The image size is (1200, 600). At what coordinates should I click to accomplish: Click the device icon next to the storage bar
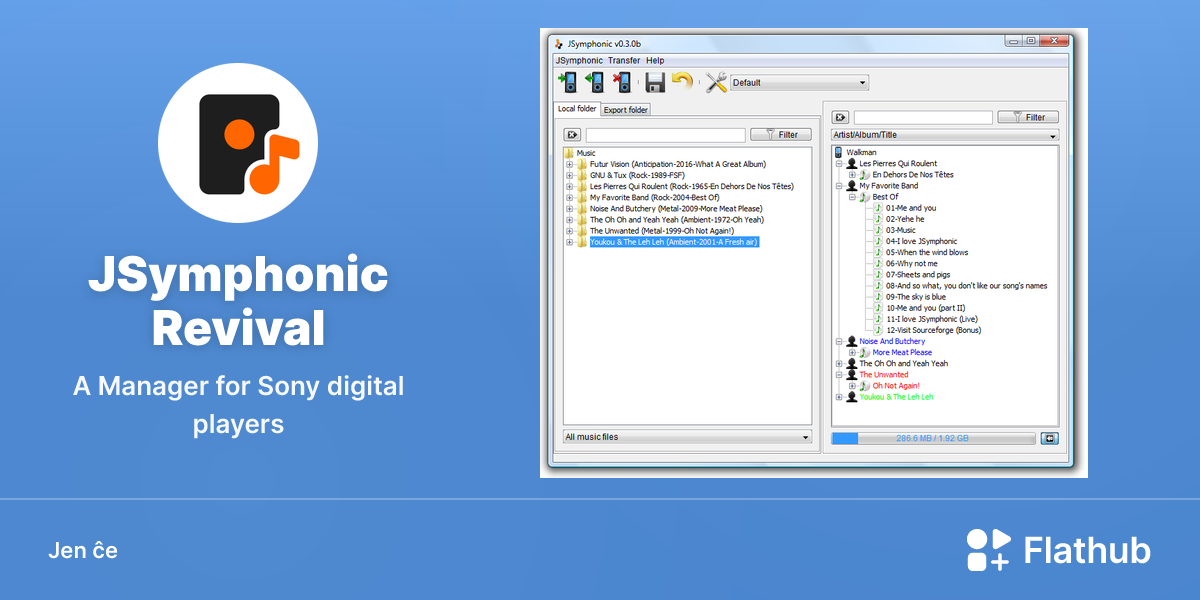coord(1049,438)
